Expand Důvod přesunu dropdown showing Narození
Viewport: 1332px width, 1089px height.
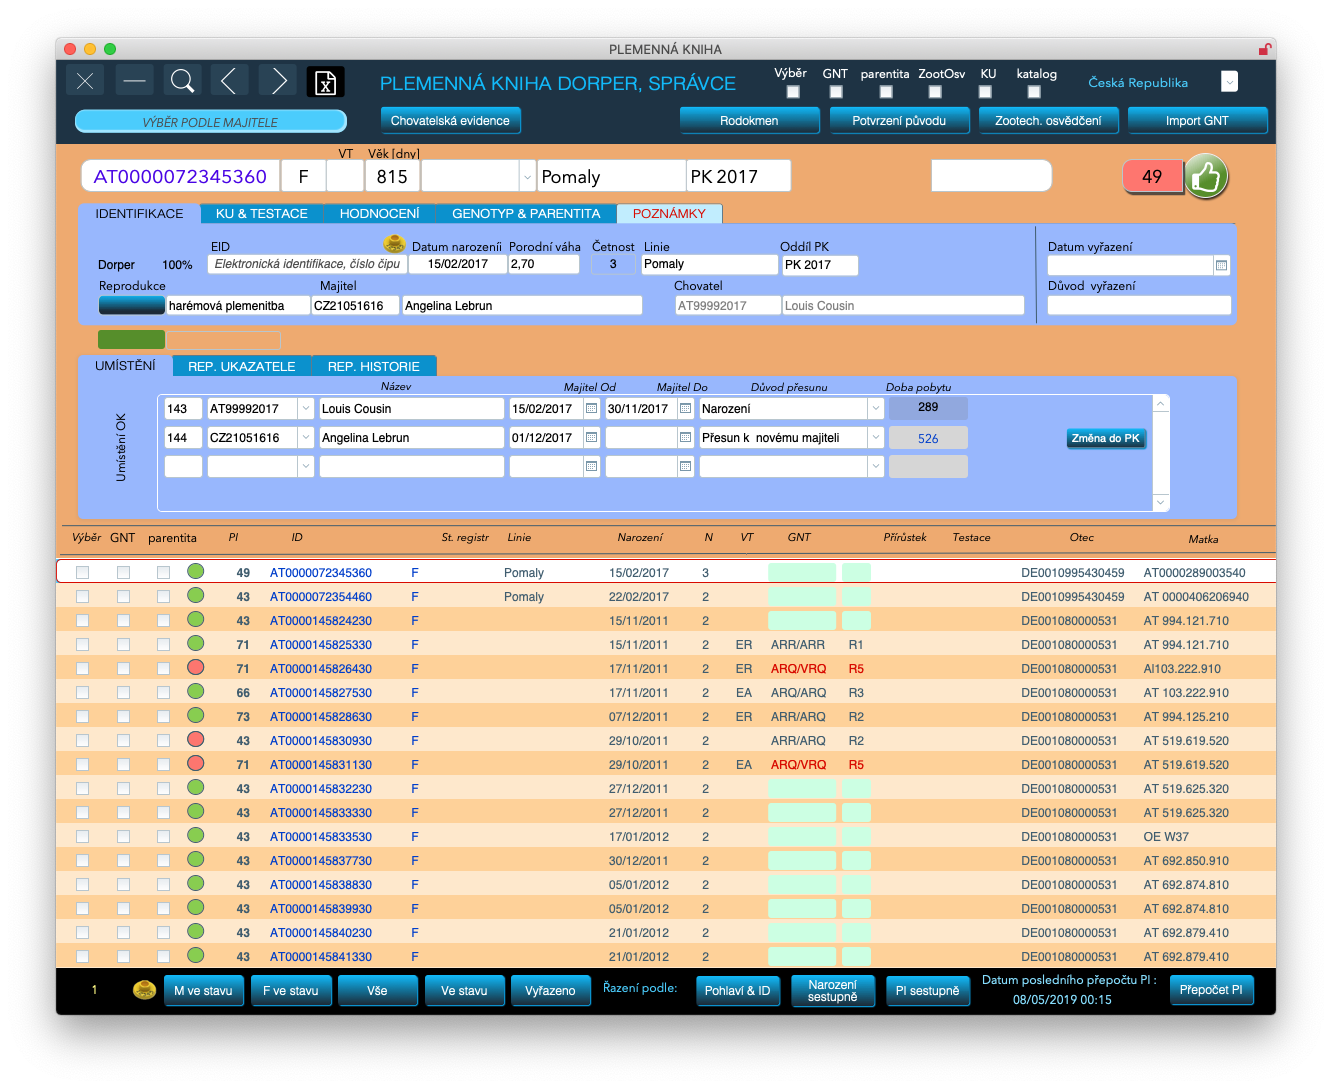pyautogui.click(x=875, y=409)
